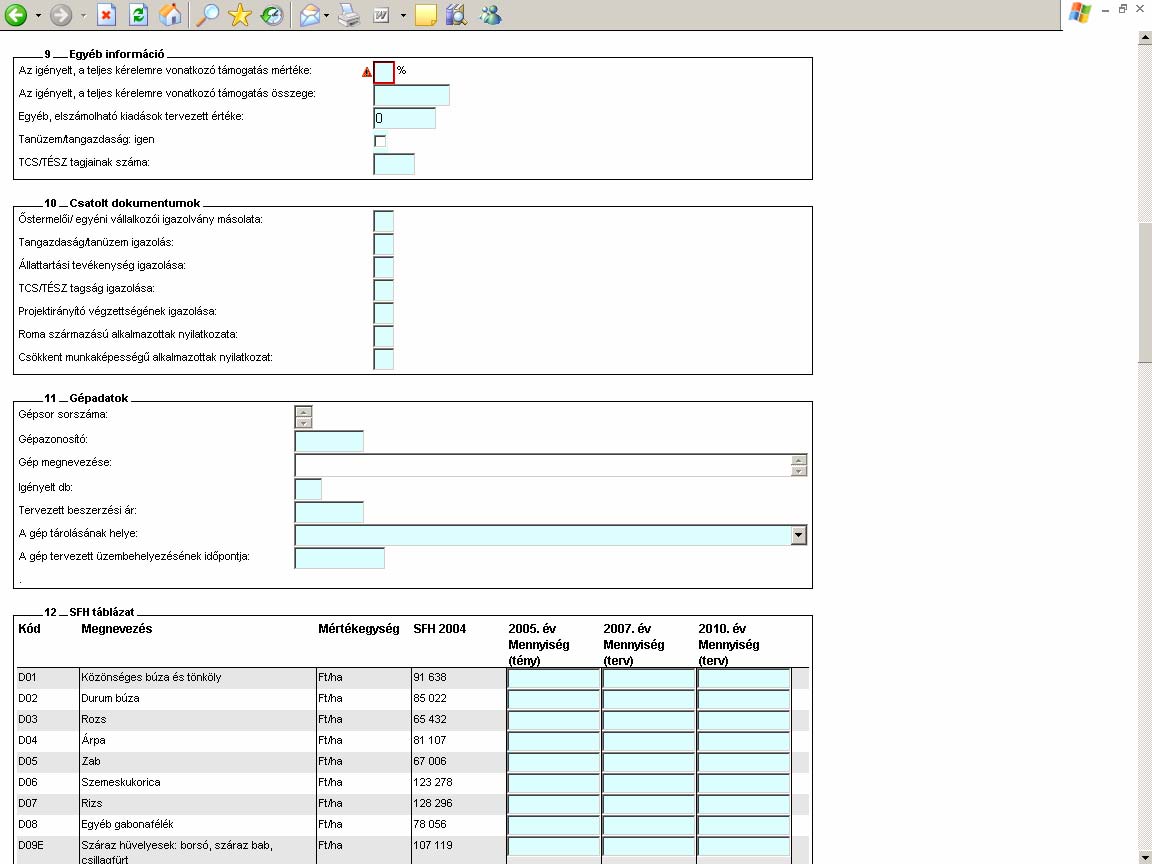Check the Tangazdaság/tanüzem igazolás box
1152x864 pixels.
pos(384,244)
